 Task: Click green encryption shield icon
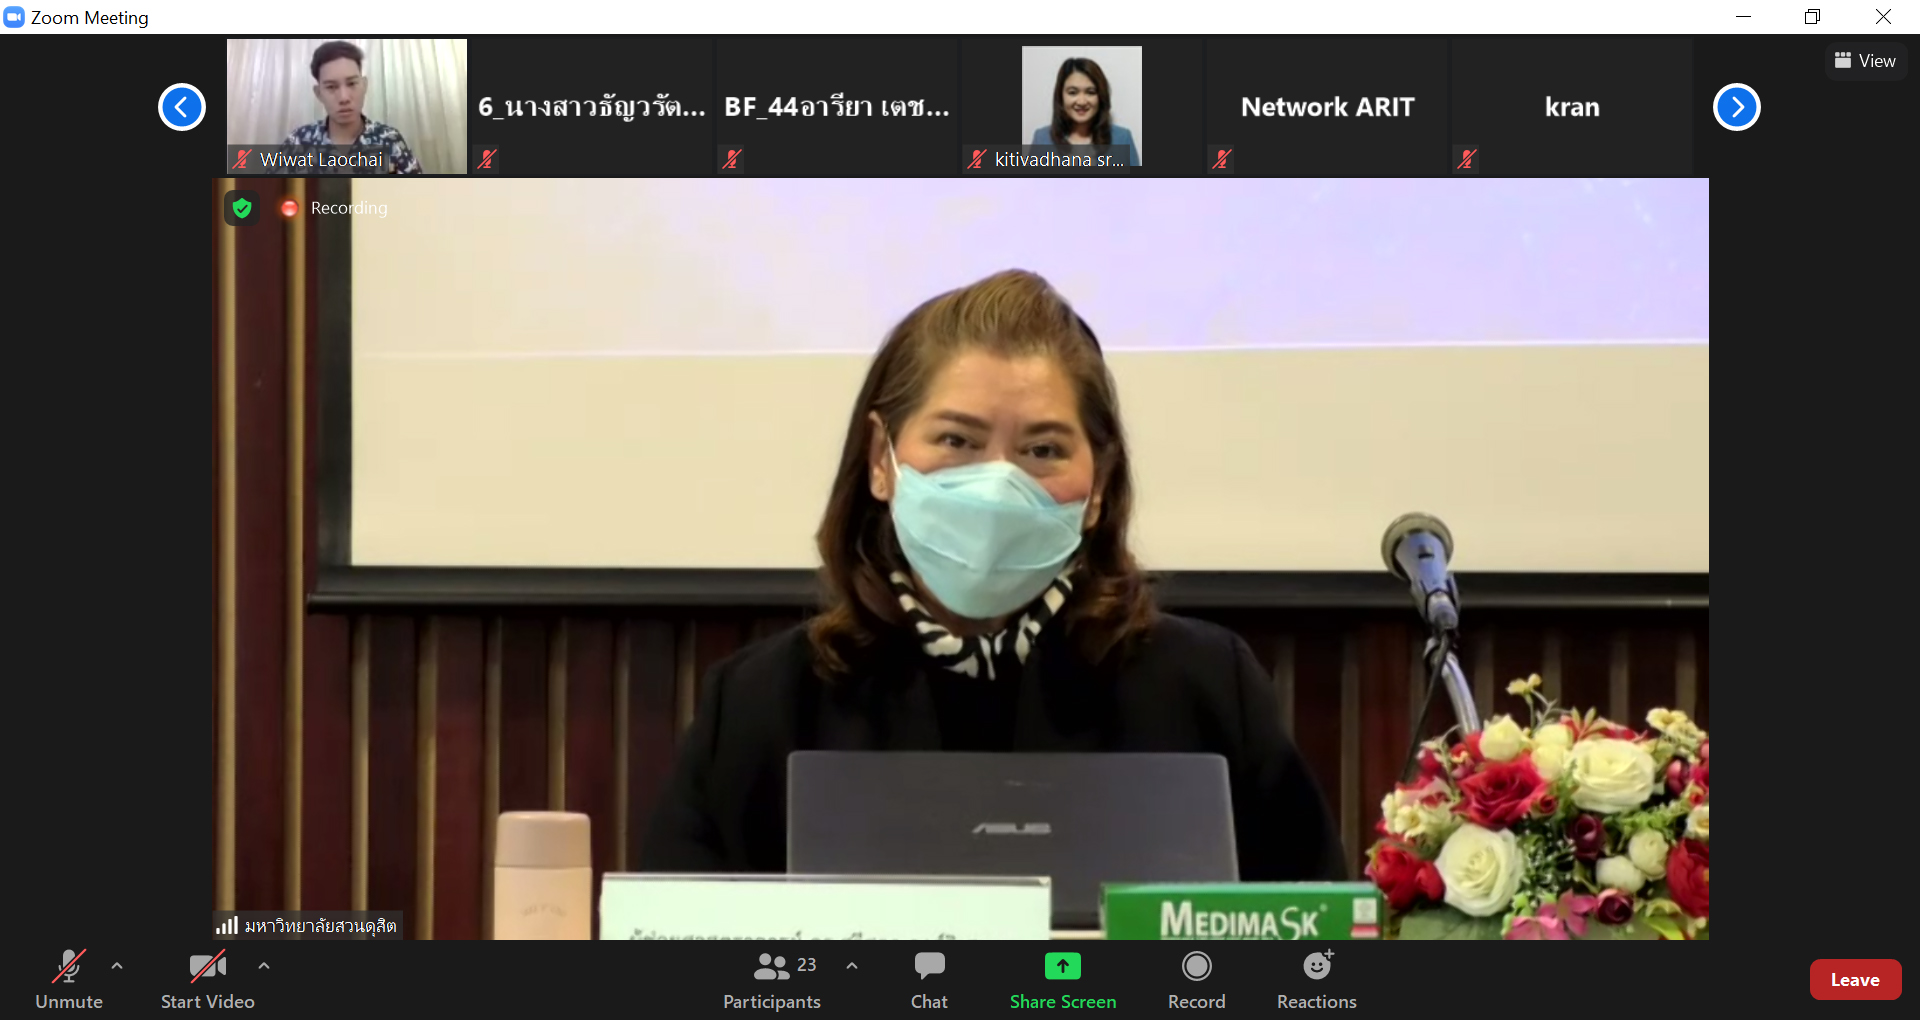point(242,208)
